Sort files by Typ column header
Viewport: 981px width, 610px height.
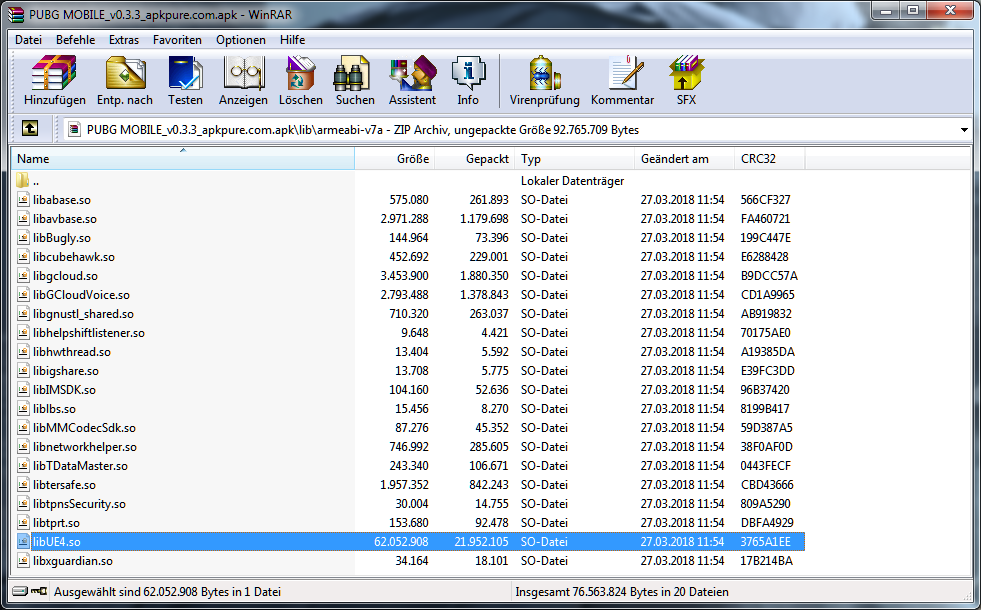click(575, 159)
